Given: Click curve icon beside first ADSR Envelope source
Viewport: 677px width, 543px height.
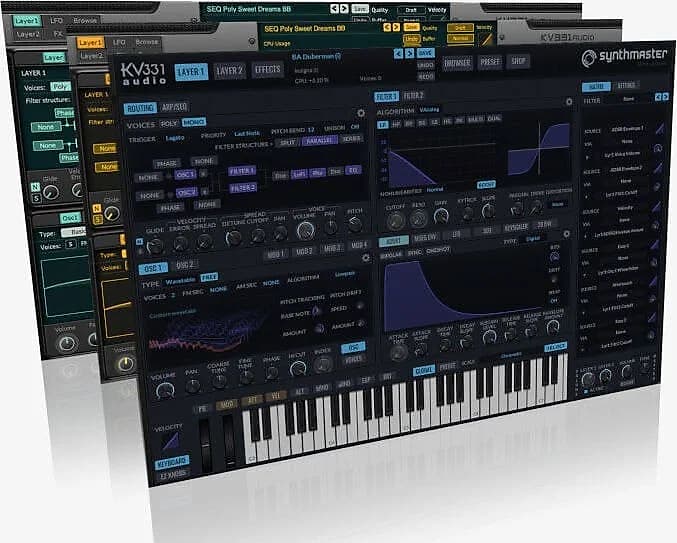Looking at the screenshot, I should pos(659,128).
